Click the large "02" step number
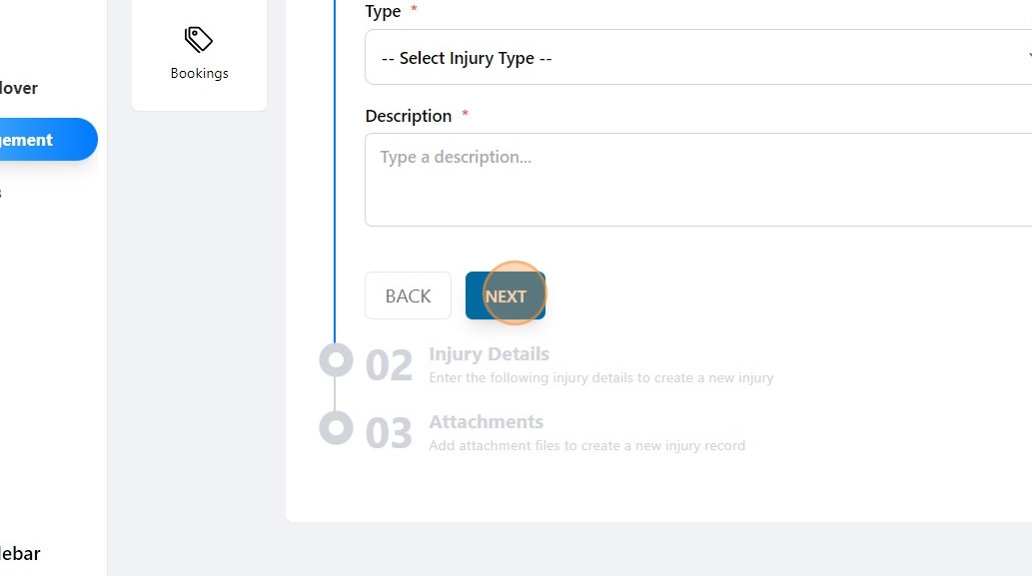The image size is (1032, 576). (x=389, y=366)
